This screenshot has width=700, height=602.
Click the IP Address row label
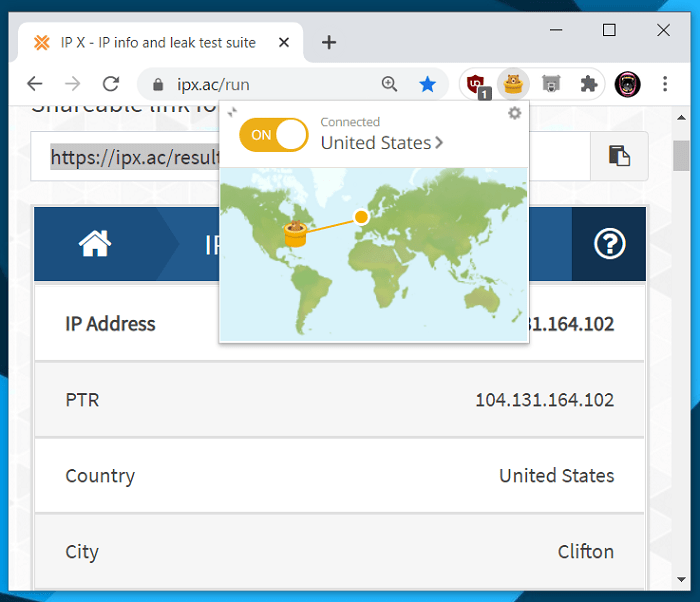[x=110, y=324]
